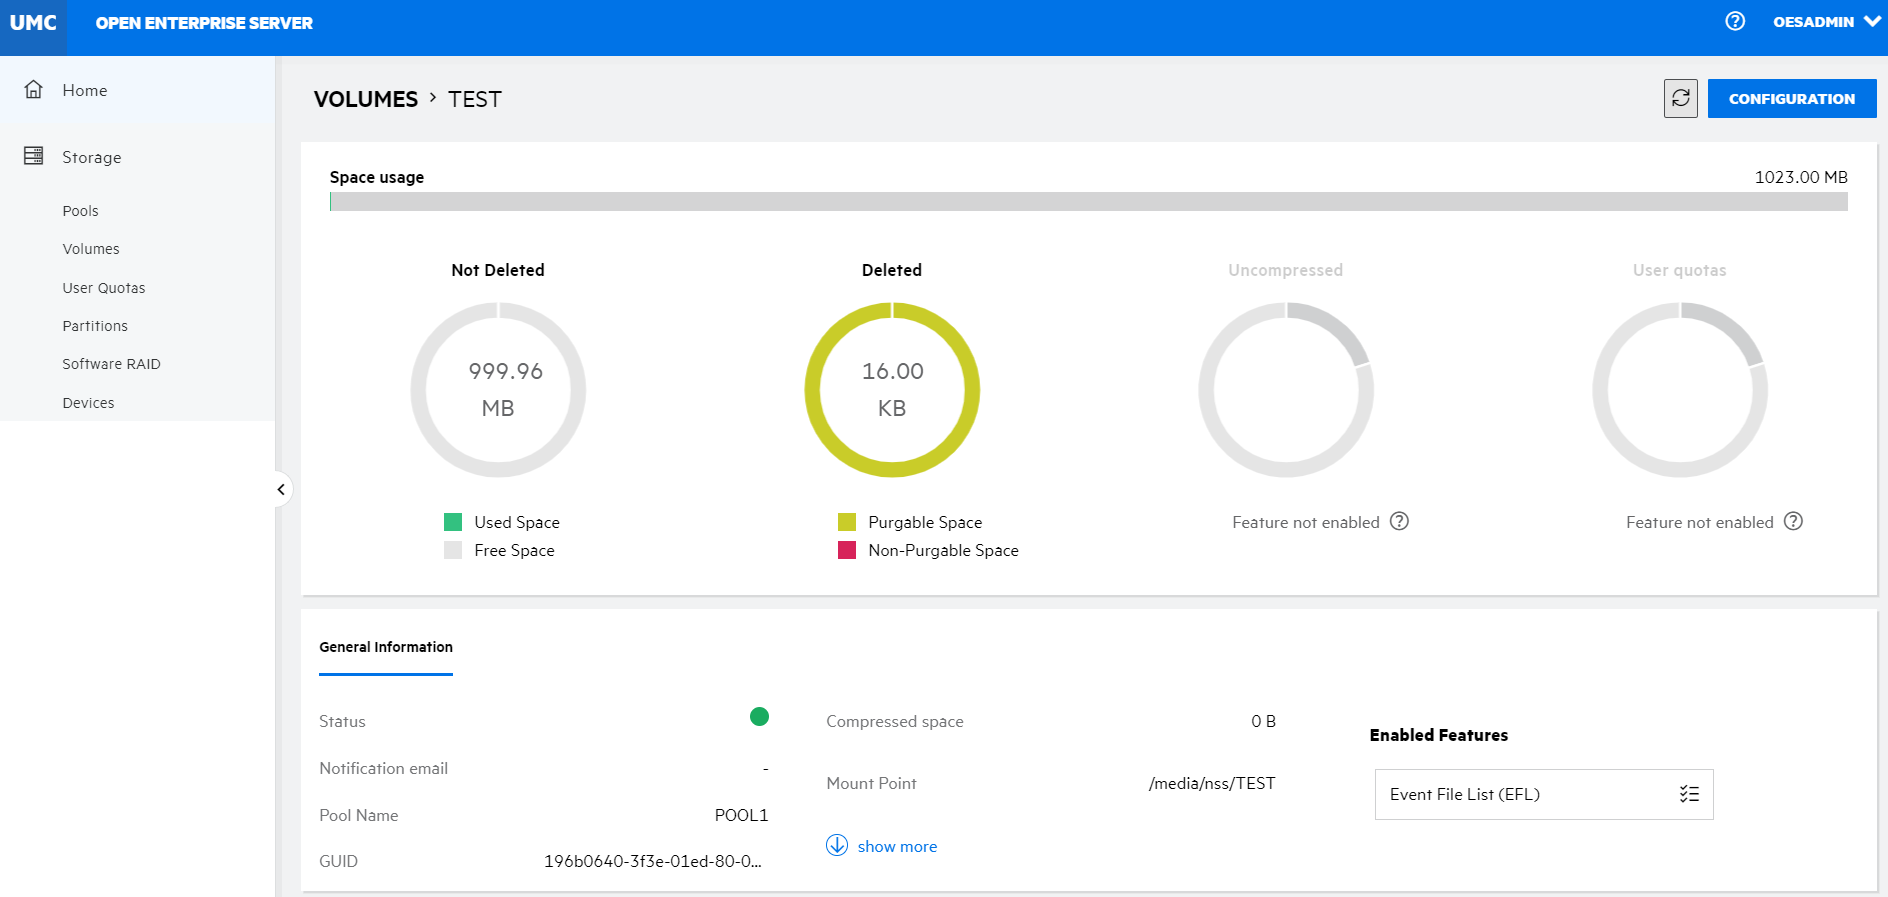Collapse the left sidebar with chevron
1888x897 pixels.
tap(281, 489)
